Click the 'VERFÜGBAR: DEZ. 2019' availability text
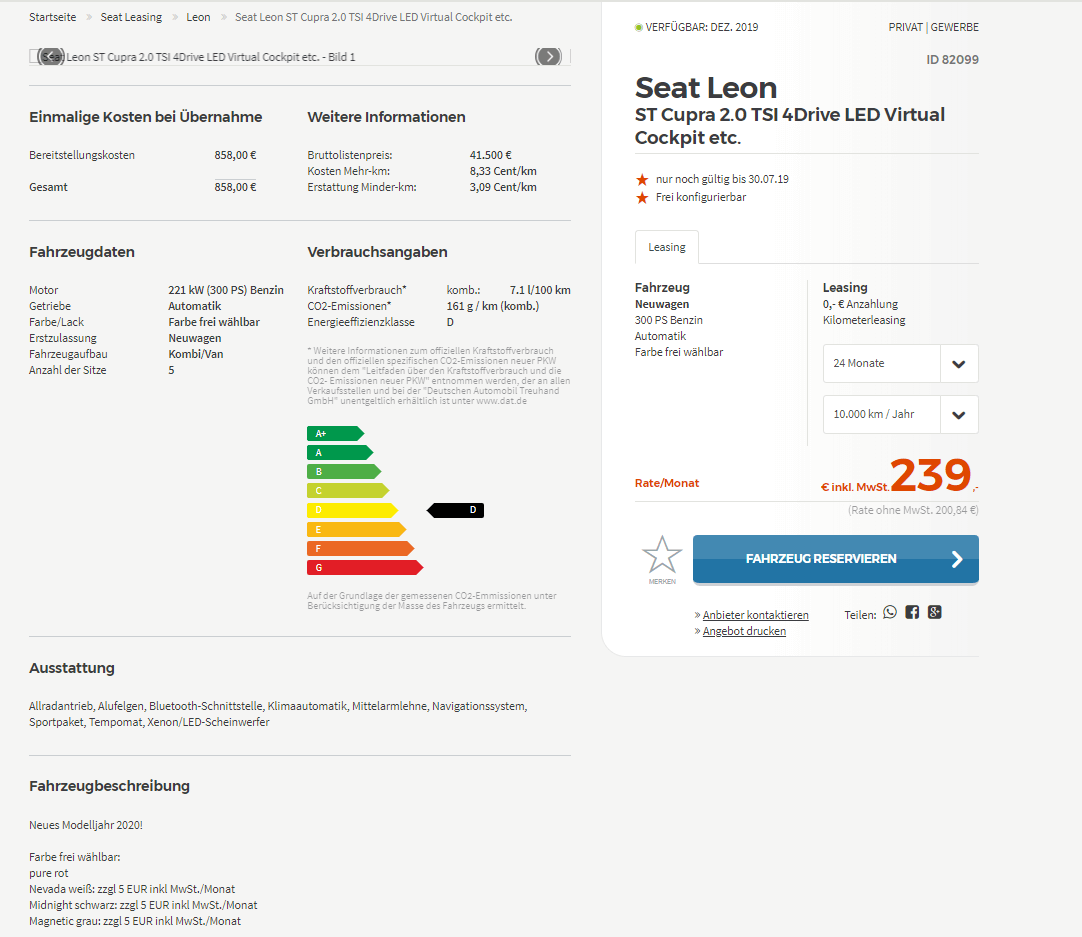Image resolution: width=1082 pixels, height=937 pixels. 702,27
